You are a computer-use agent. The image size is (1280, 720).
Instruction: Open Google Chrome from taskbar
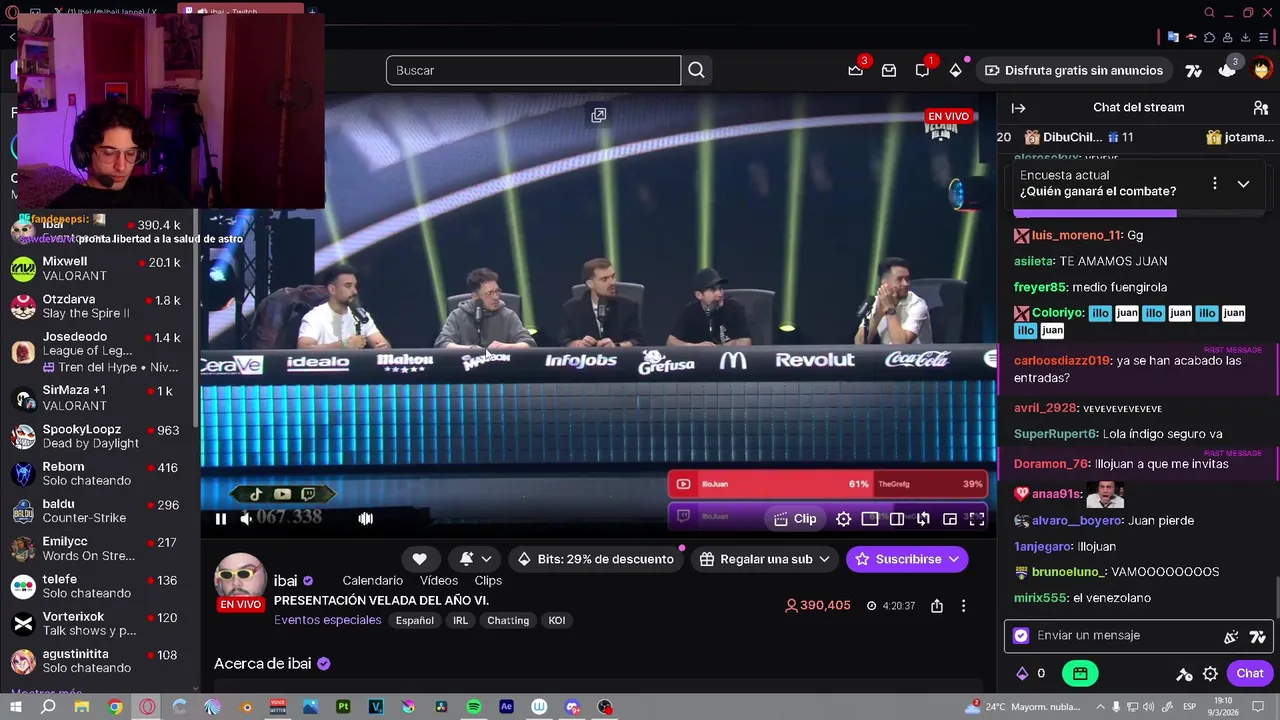pos(115,707)
